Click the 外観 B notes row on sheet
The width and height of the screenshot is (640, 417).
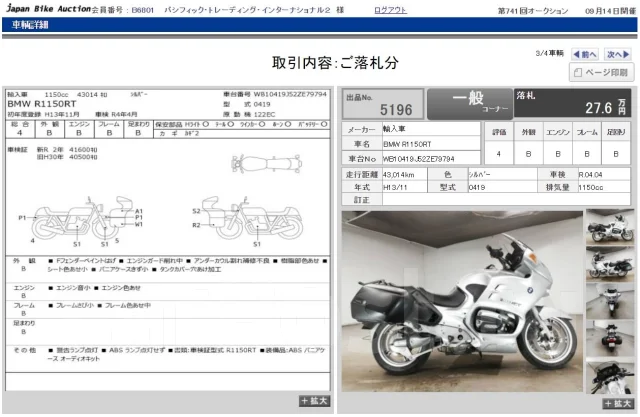point(168,269)
